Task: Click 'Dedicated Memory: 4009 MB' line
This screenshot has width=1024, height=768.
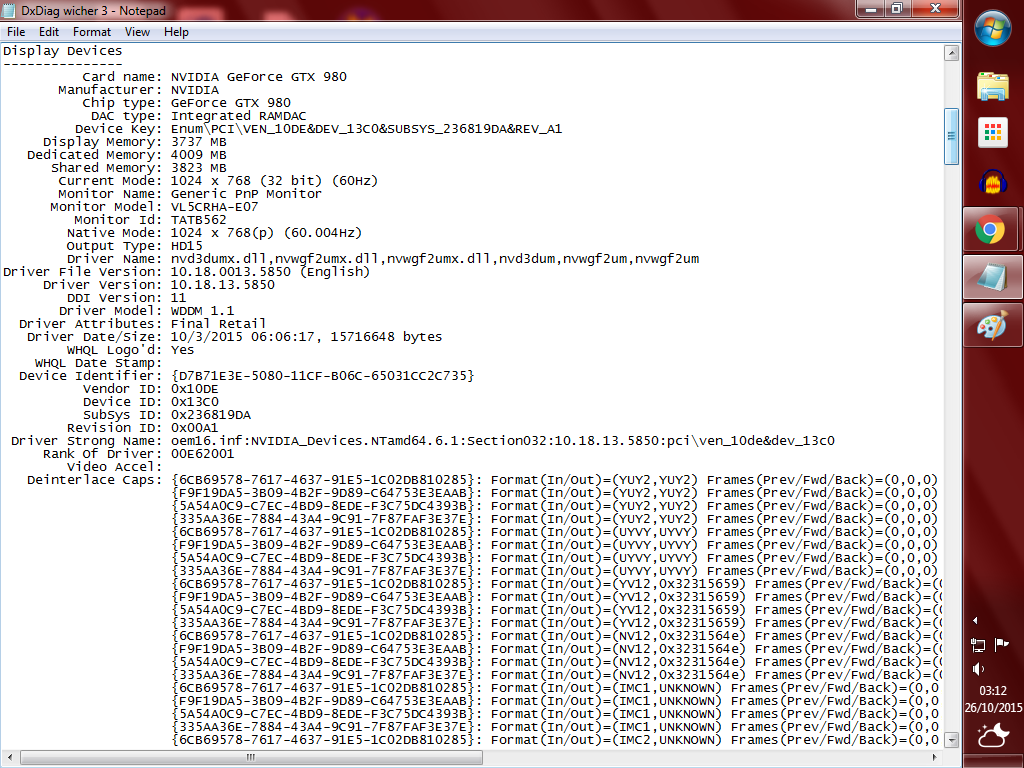Action: (x=127, y=155)
